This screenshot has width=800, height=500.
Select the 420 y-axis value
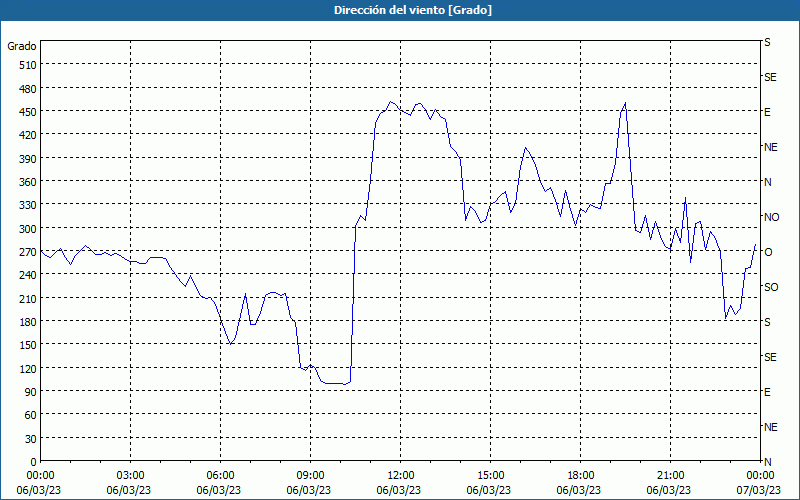28,135
